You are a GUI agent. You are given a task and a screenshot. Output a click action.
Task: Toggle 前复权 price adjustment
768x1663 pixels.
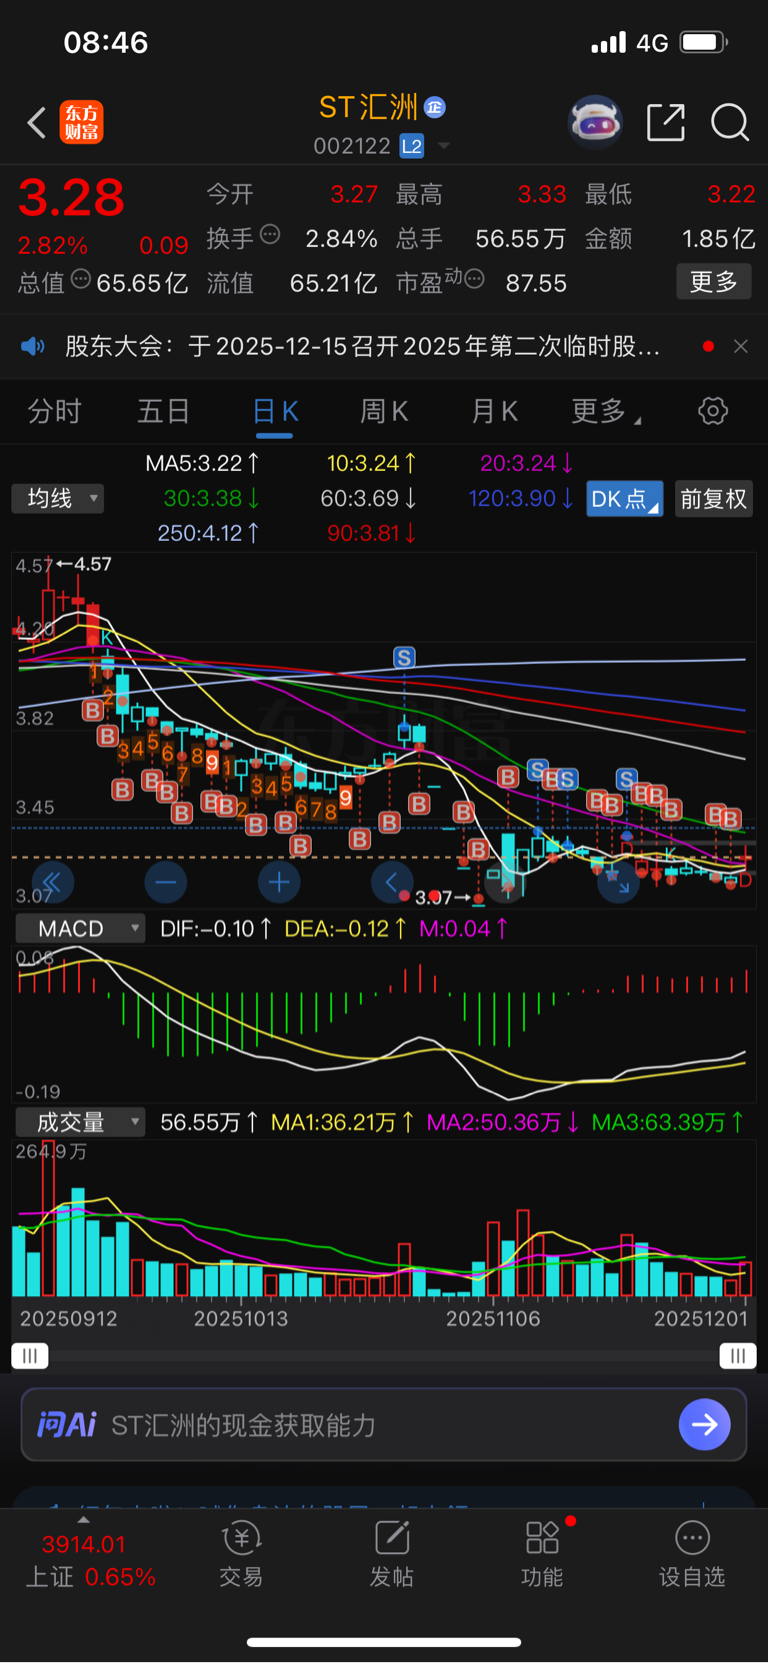(713, 499)
